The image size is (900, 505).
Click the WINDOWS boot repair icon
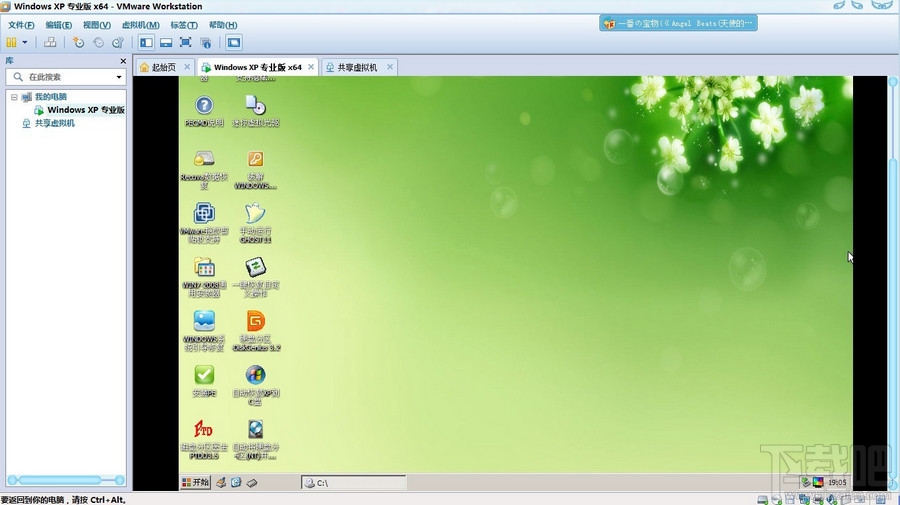204,331
